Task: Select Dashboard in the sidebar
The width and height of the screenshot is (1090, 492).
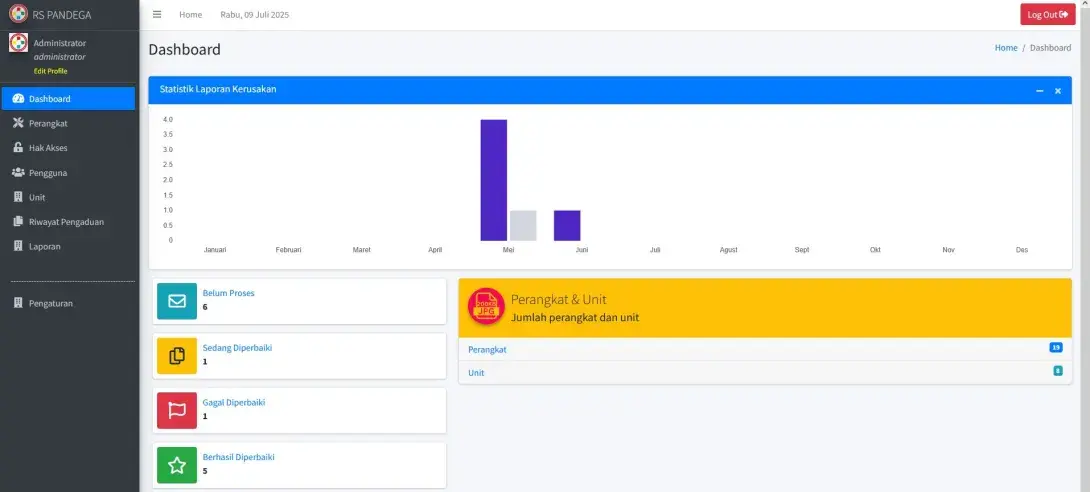Action: click(x=68, y=99)
